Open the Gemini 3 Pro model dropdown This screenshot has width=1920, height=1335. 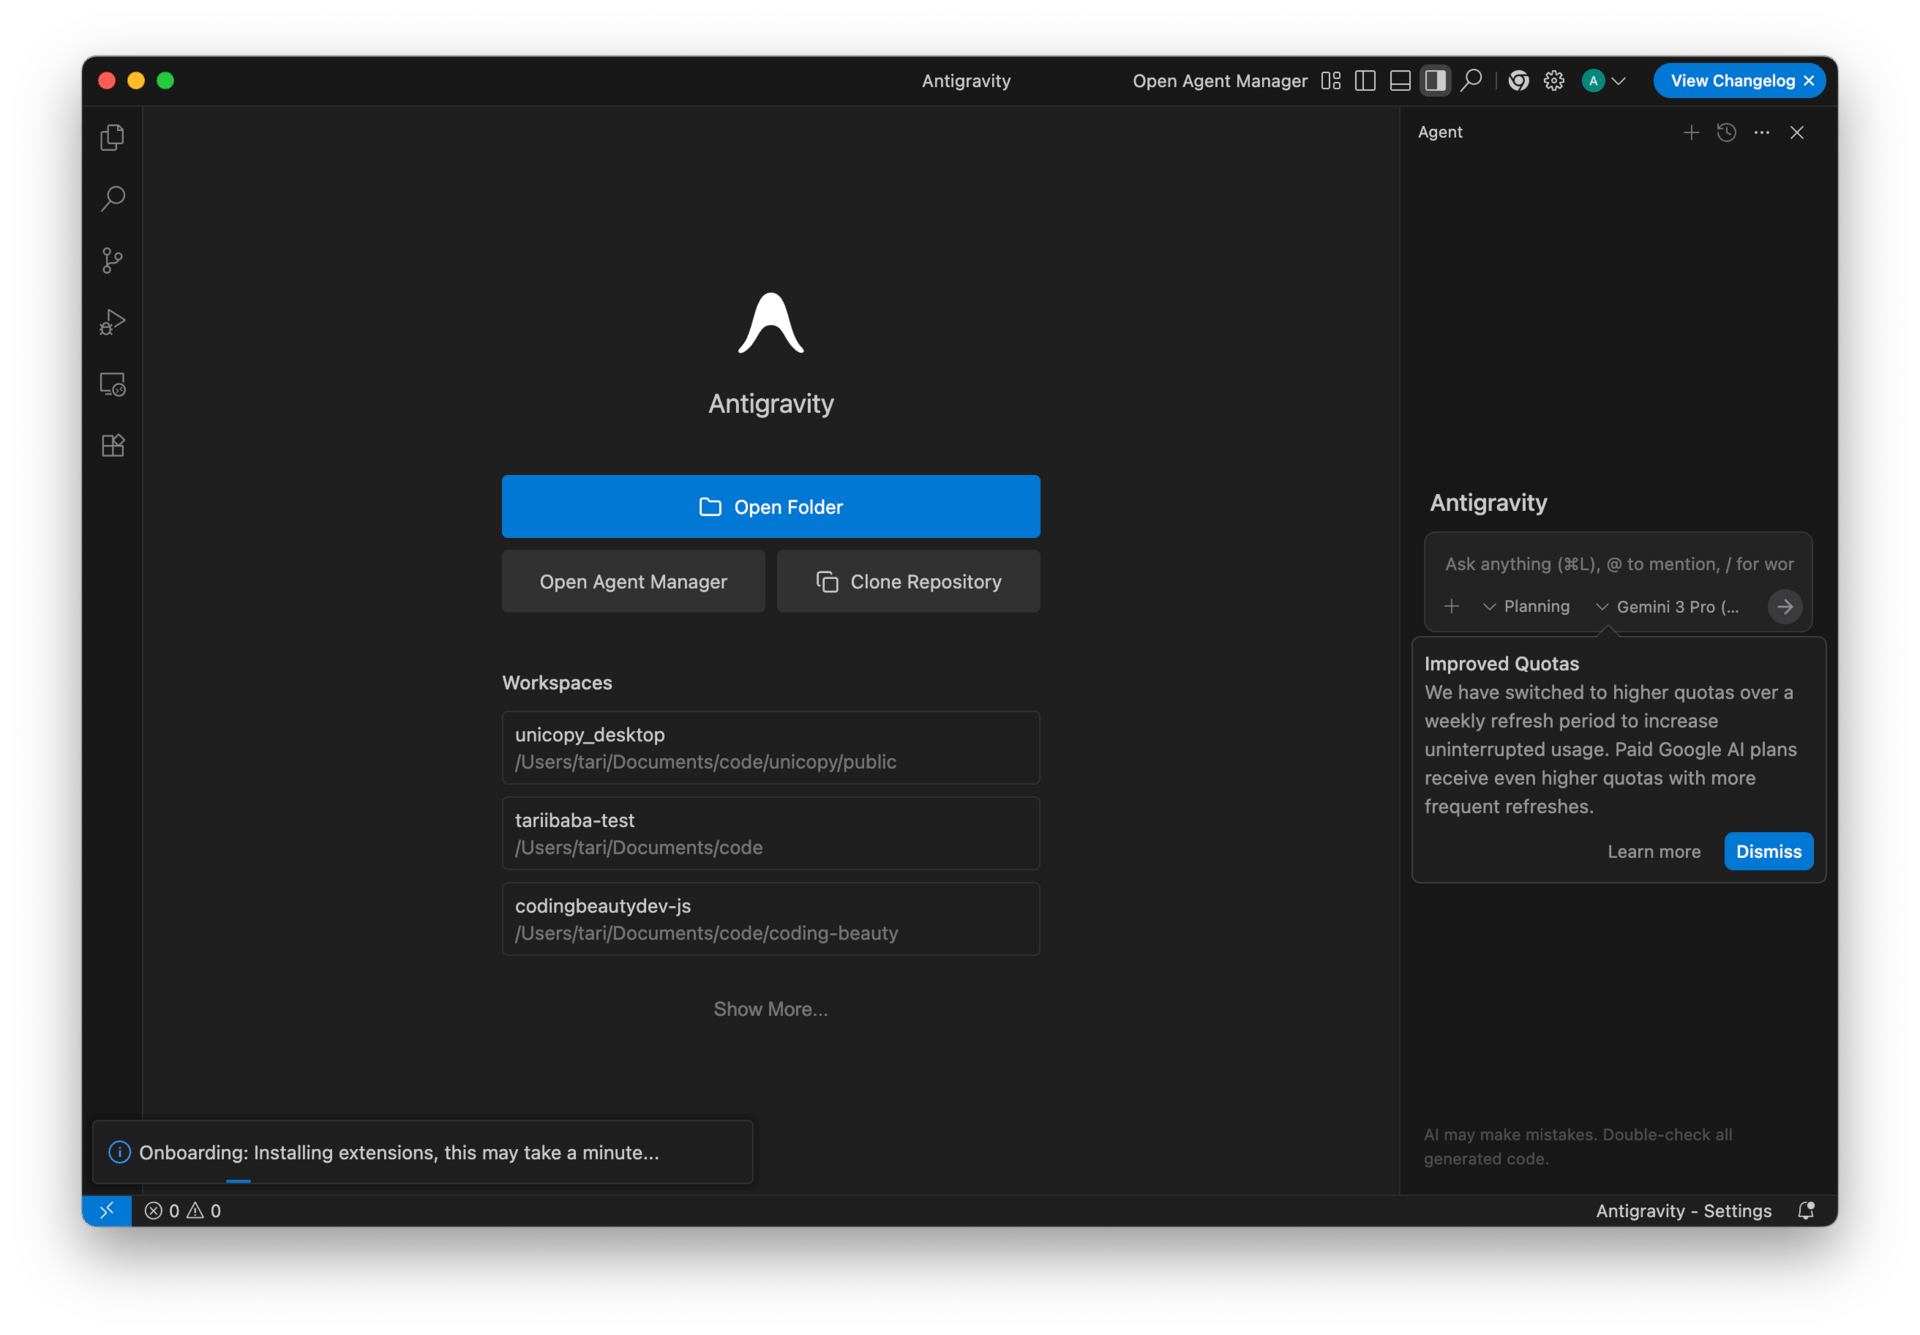1667,606
